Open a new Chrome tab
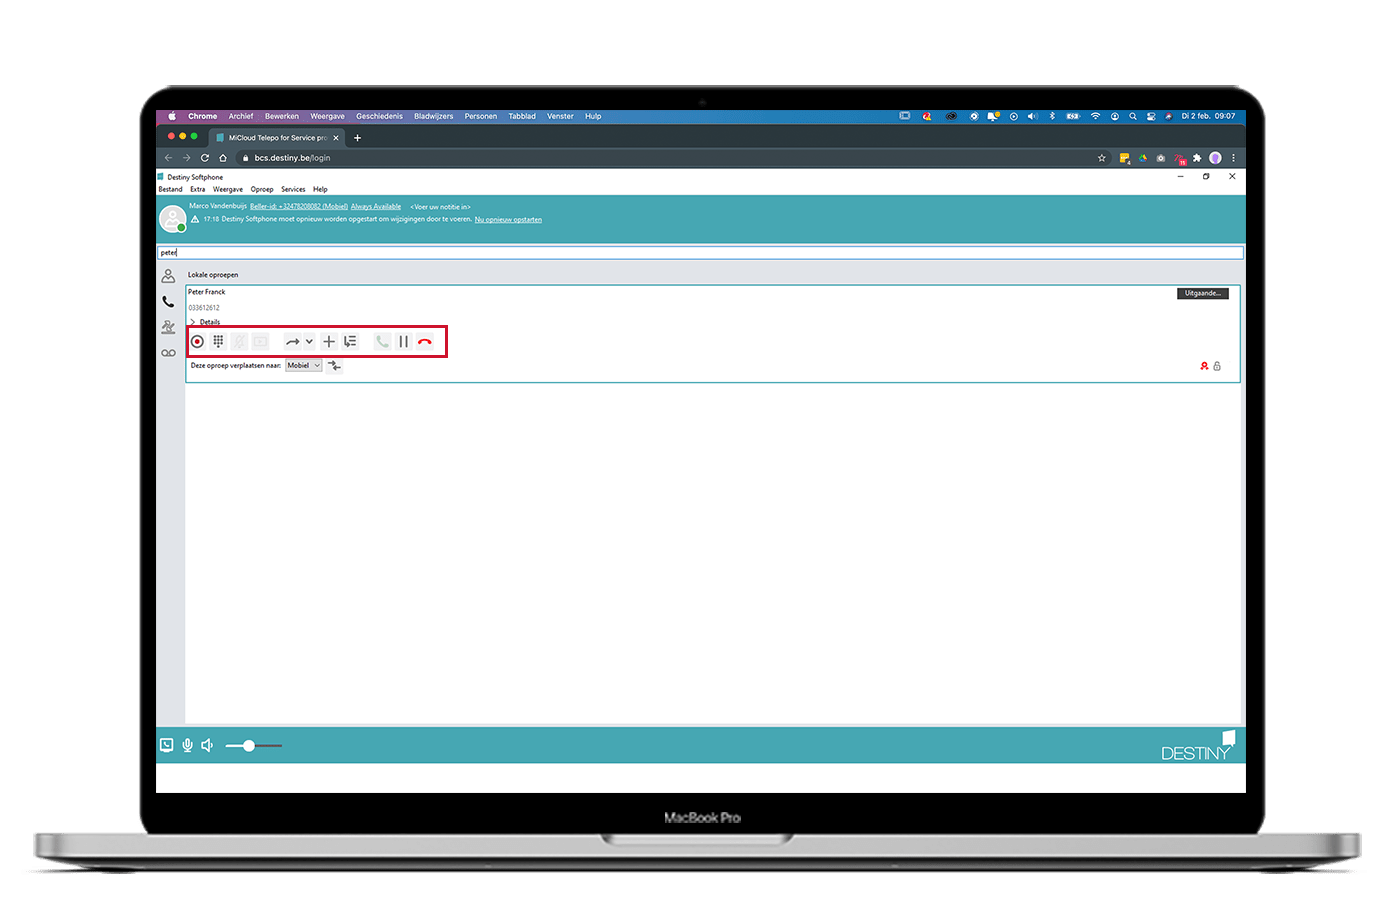The image size is (1400, 924). tap(357, 138)
